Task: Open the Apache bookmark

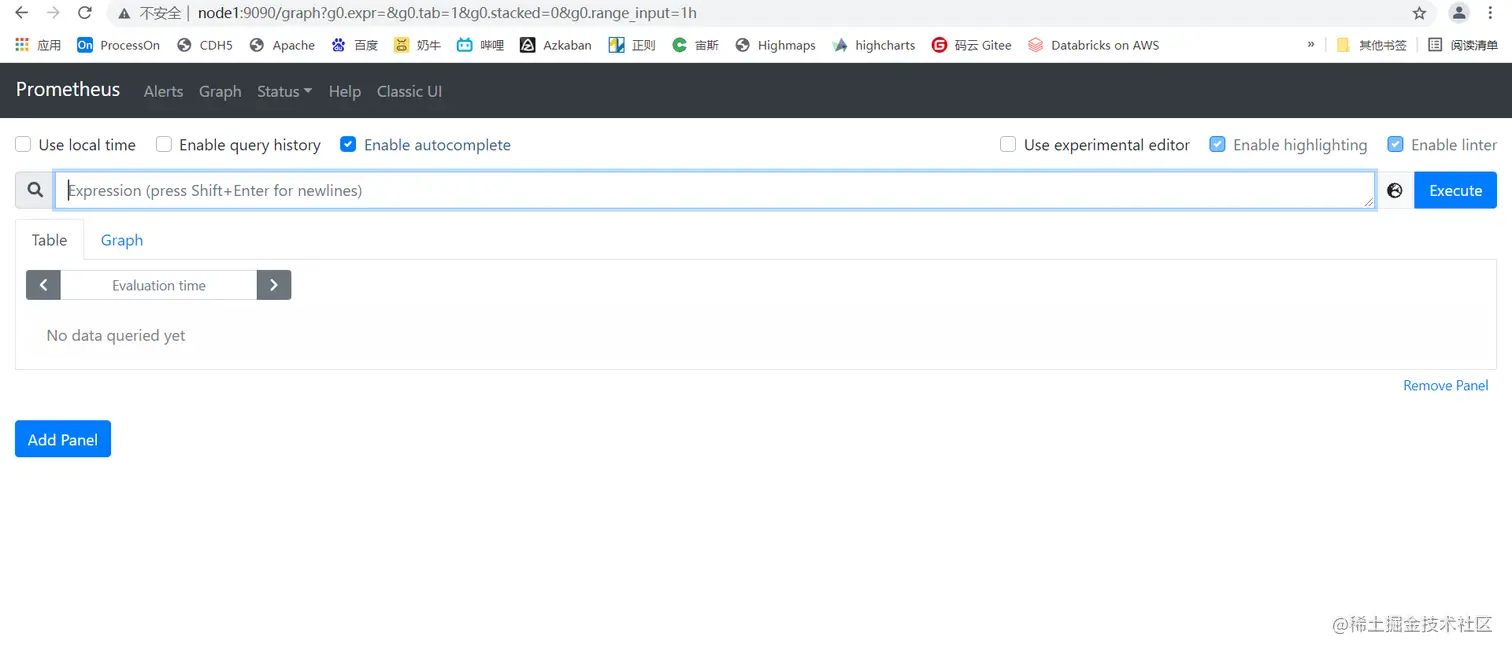Action: pyautogui.click(x=282, y=45)
